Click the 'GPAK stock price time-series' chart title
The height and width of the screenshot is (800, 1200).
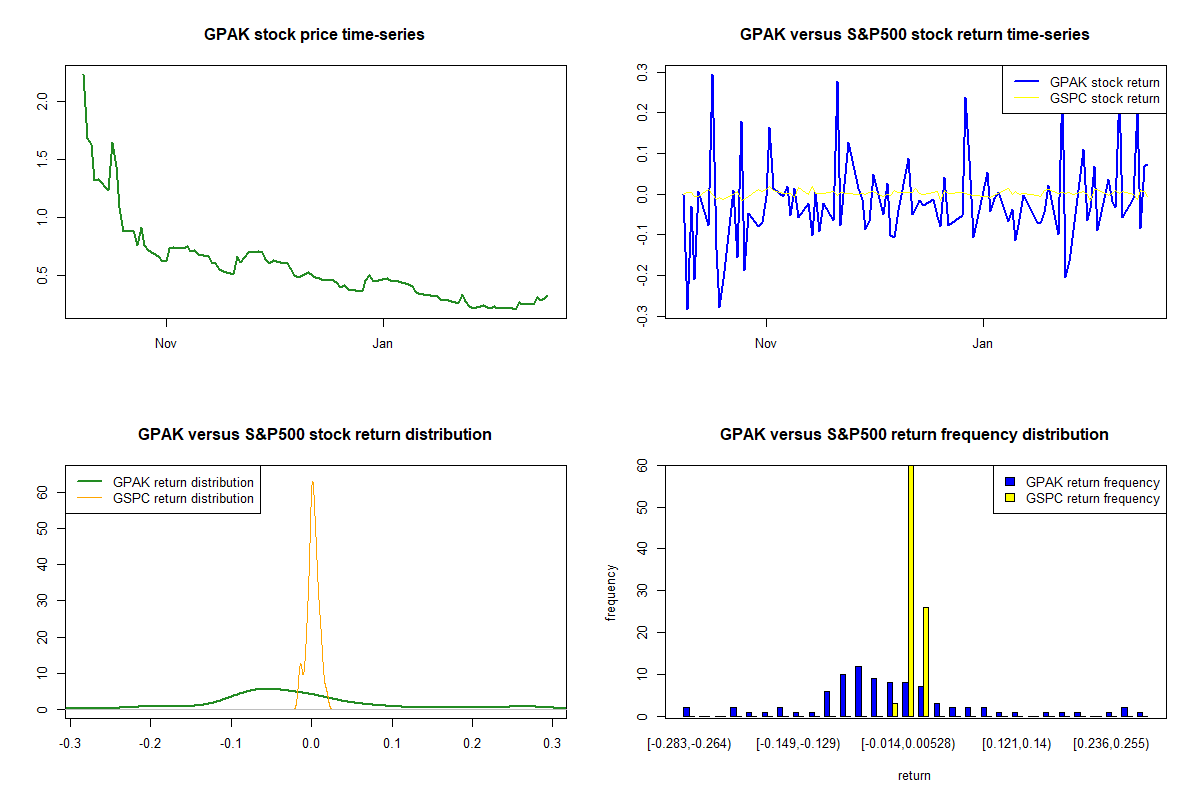(x=315, y=35)
